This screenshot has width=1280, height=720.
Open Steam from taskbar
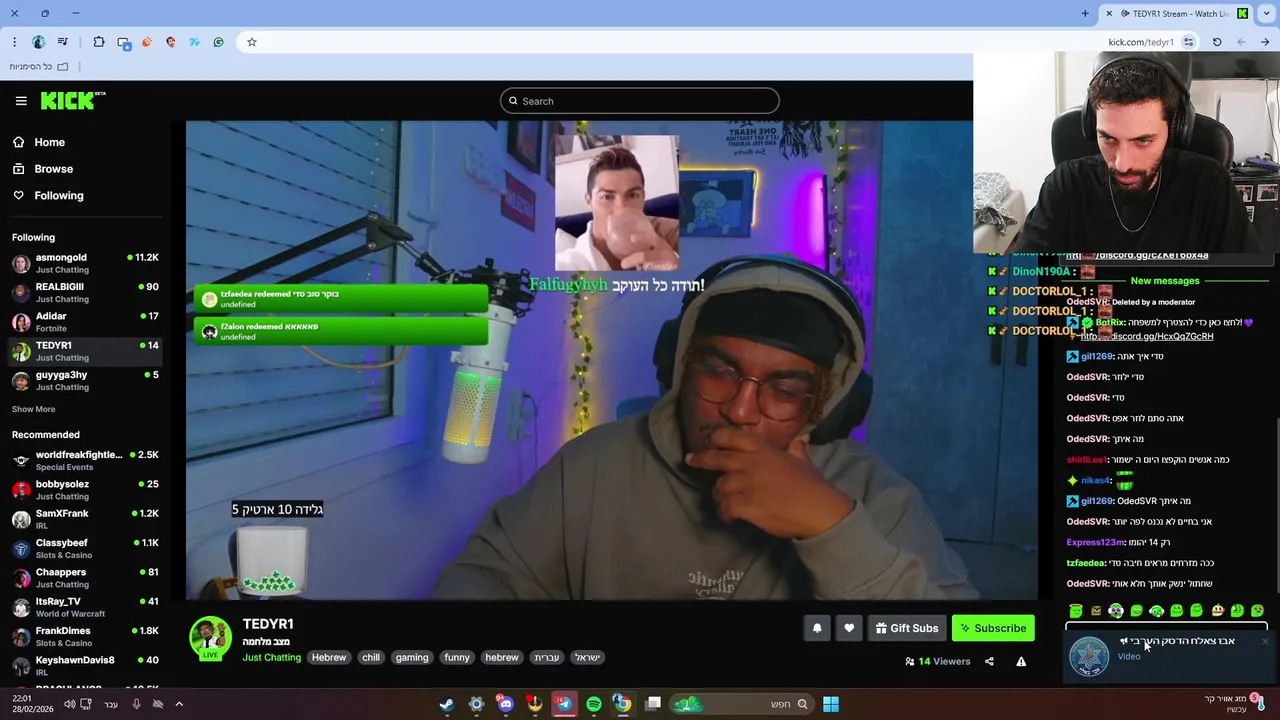click(447, 704)
